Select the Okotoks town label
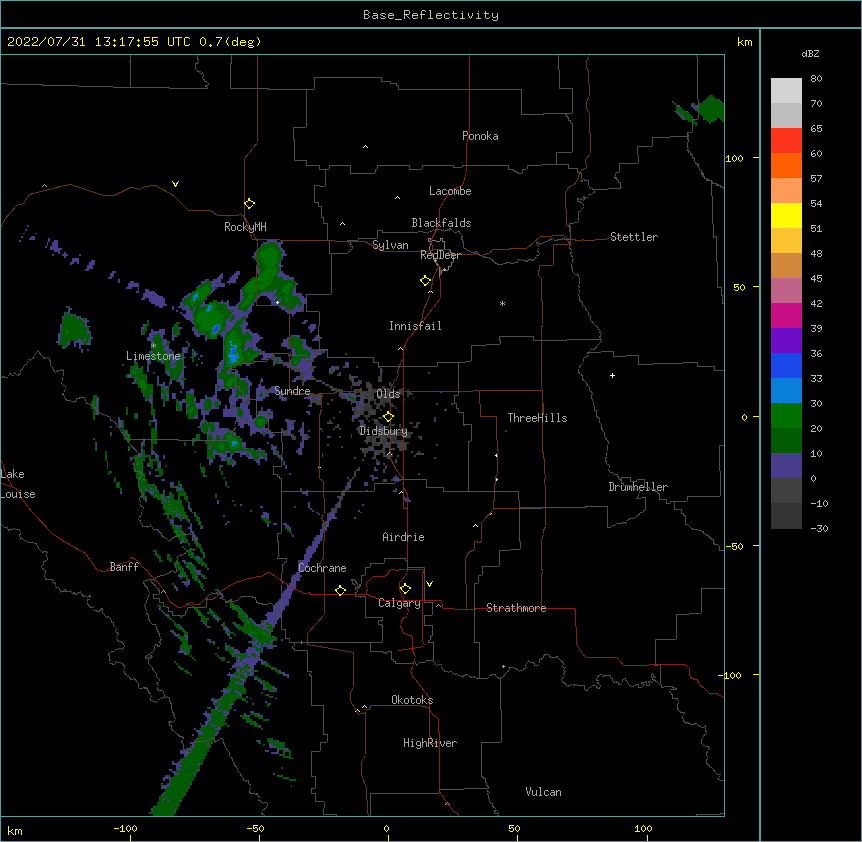The height and width of the screenshot is (842, 862). [x=412, y=700]
